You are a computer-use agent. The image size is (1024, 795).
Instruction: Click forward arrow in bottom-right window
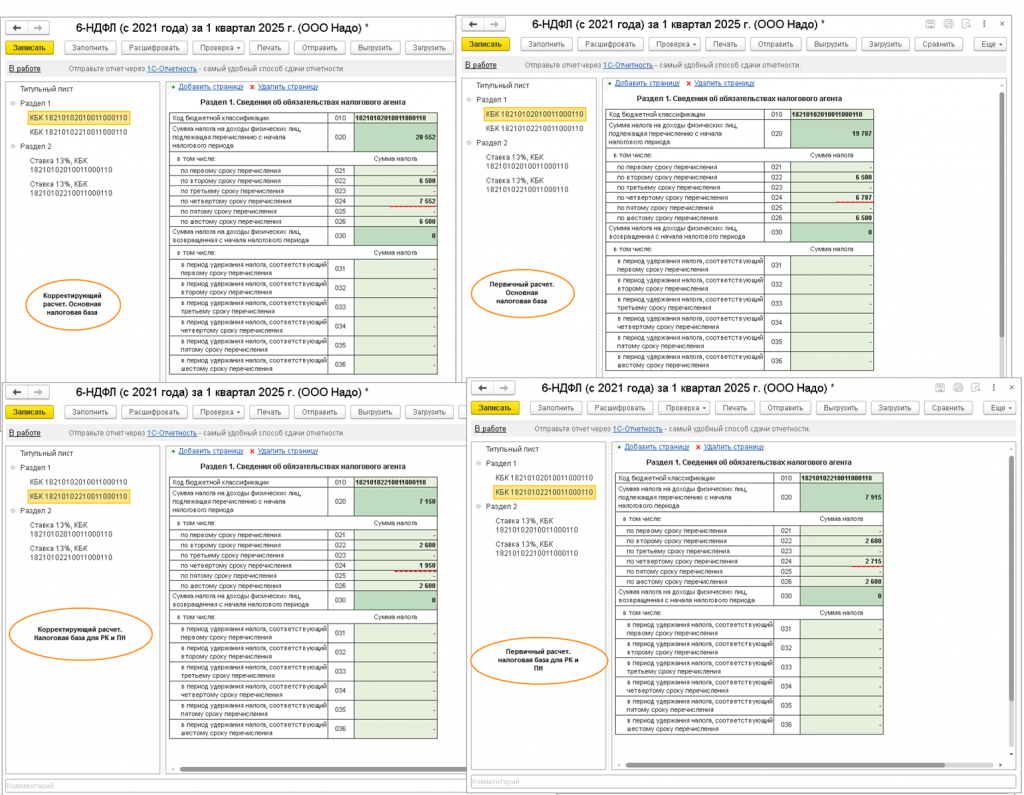504,388
